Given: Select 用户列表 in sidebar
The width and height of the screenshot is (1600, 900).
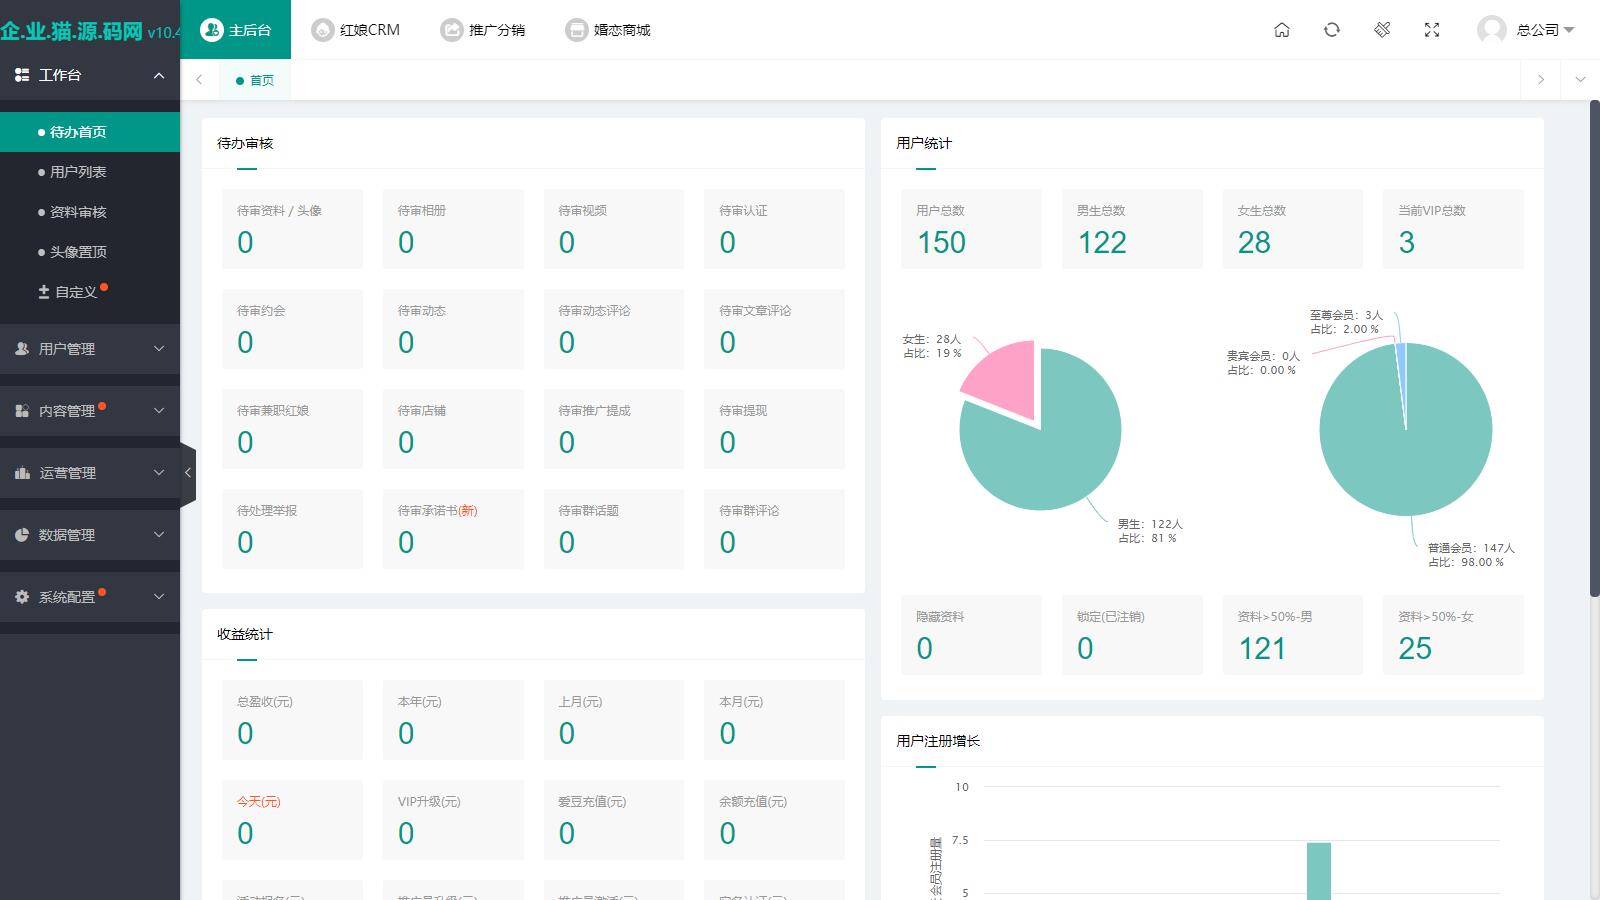Looking at the screenshot, I should [78, 172].
